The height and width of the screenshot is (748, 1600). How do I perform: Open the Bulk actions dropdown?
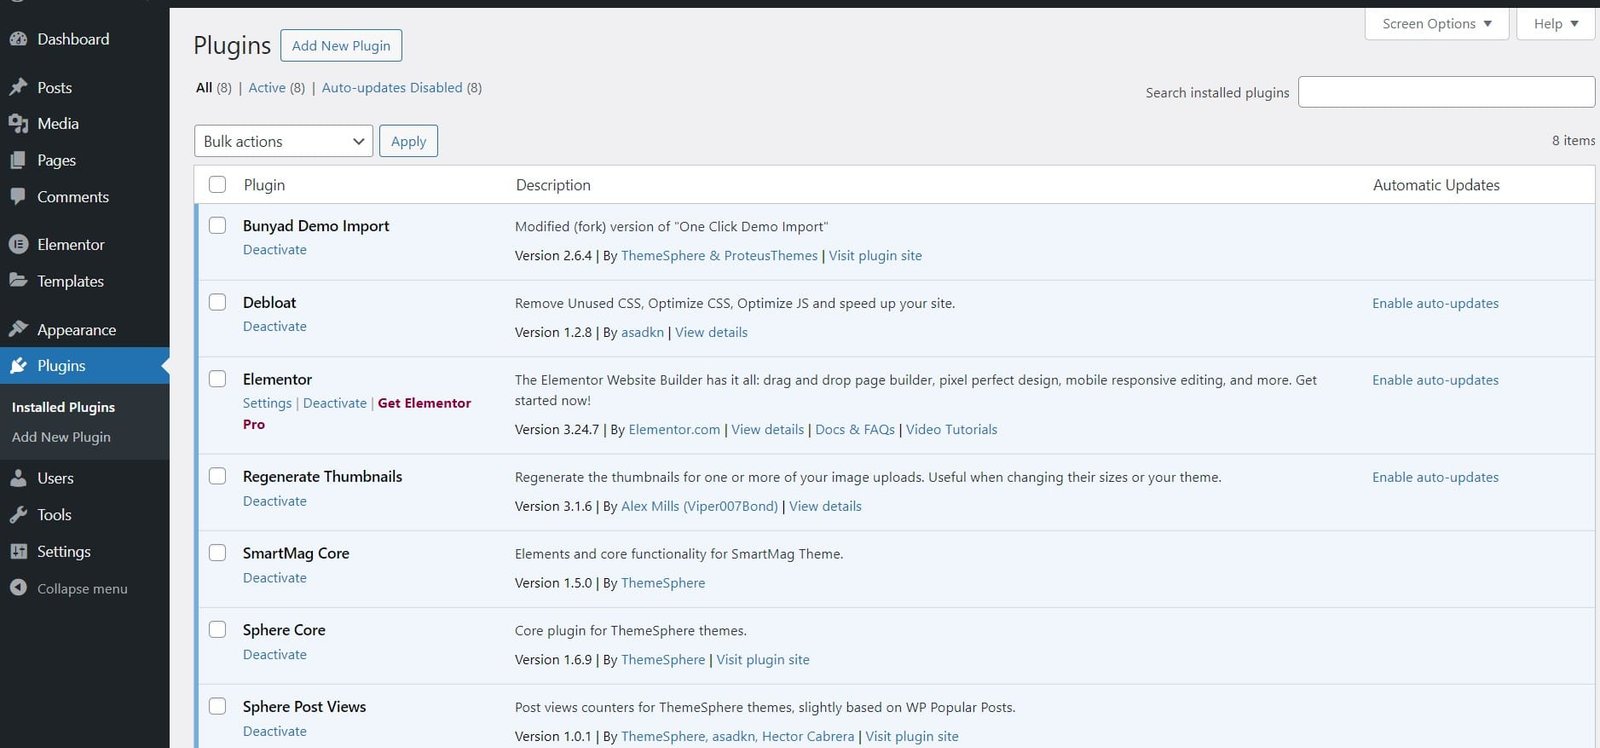pyautogui.click(x=283, y=141)
